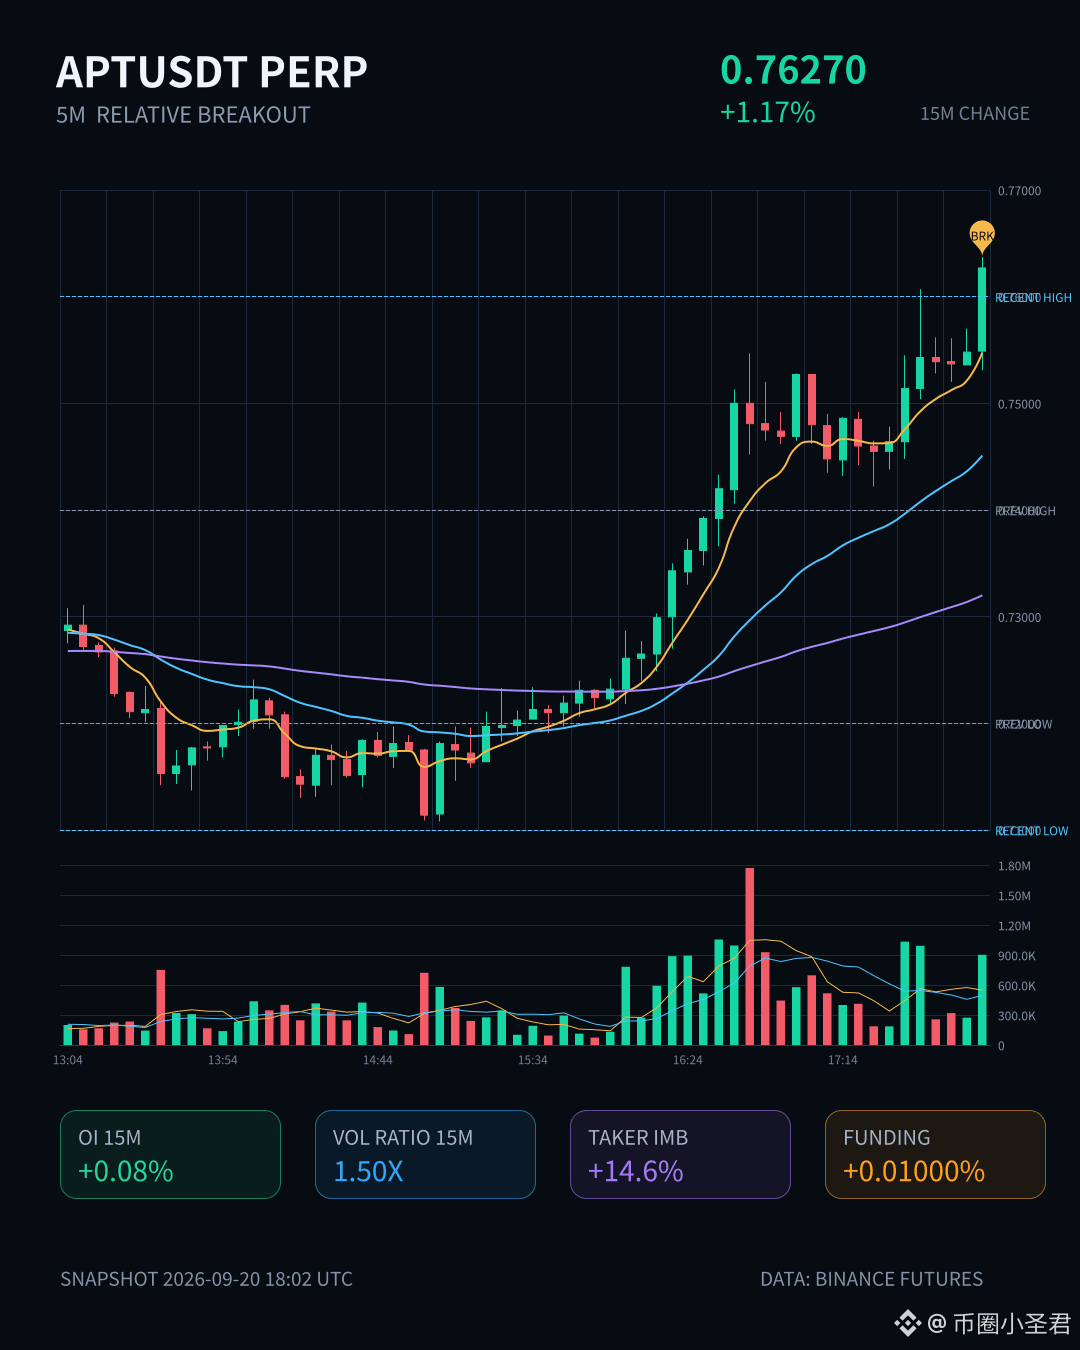Open the FUNDING +0.01000% card
The width and height of the screenshot is (1080, 1350).
935,1154
